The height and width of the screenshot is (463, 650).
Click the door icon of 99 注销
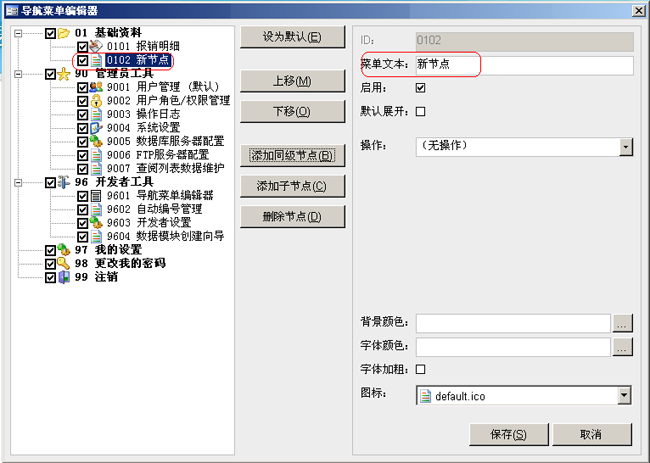pyautogui.click(x=63, y=277)
